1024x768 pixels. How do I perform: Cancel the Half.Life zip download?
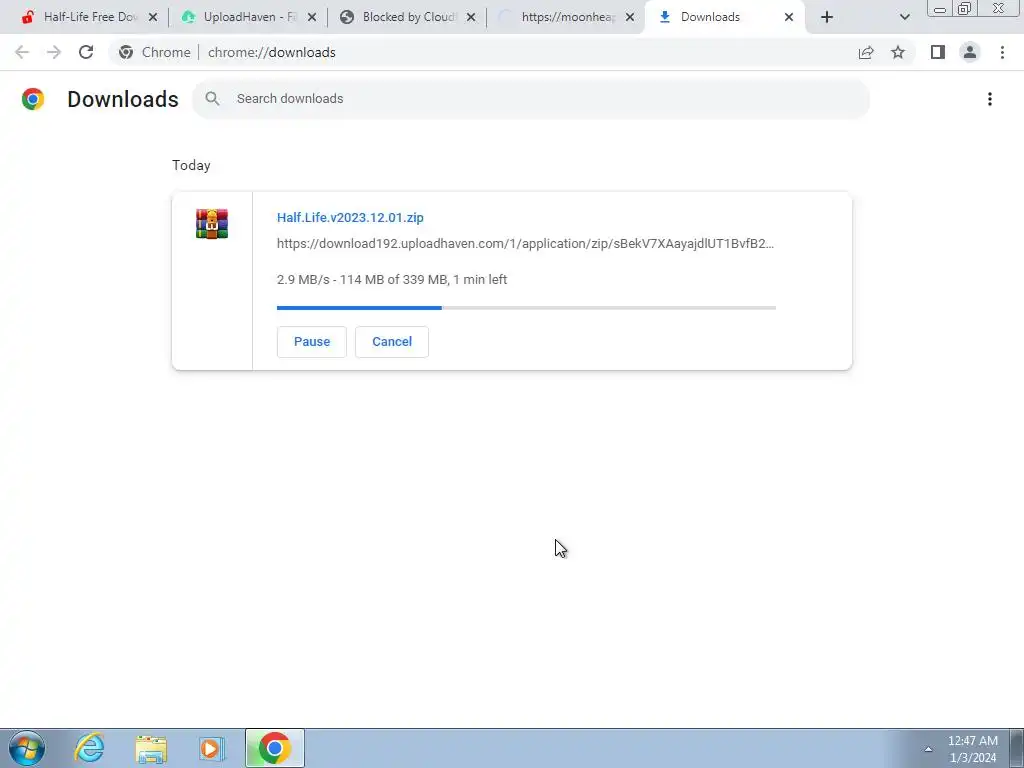tap(392, 342)
